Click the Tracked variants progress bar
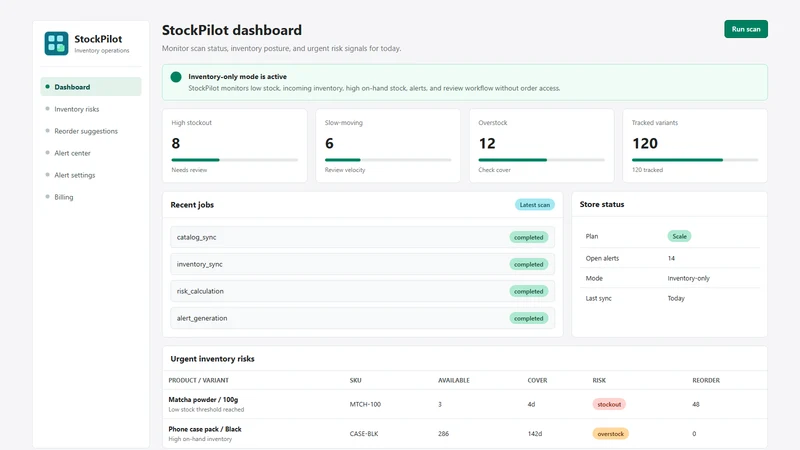800x450 pixels. point(695,160)
